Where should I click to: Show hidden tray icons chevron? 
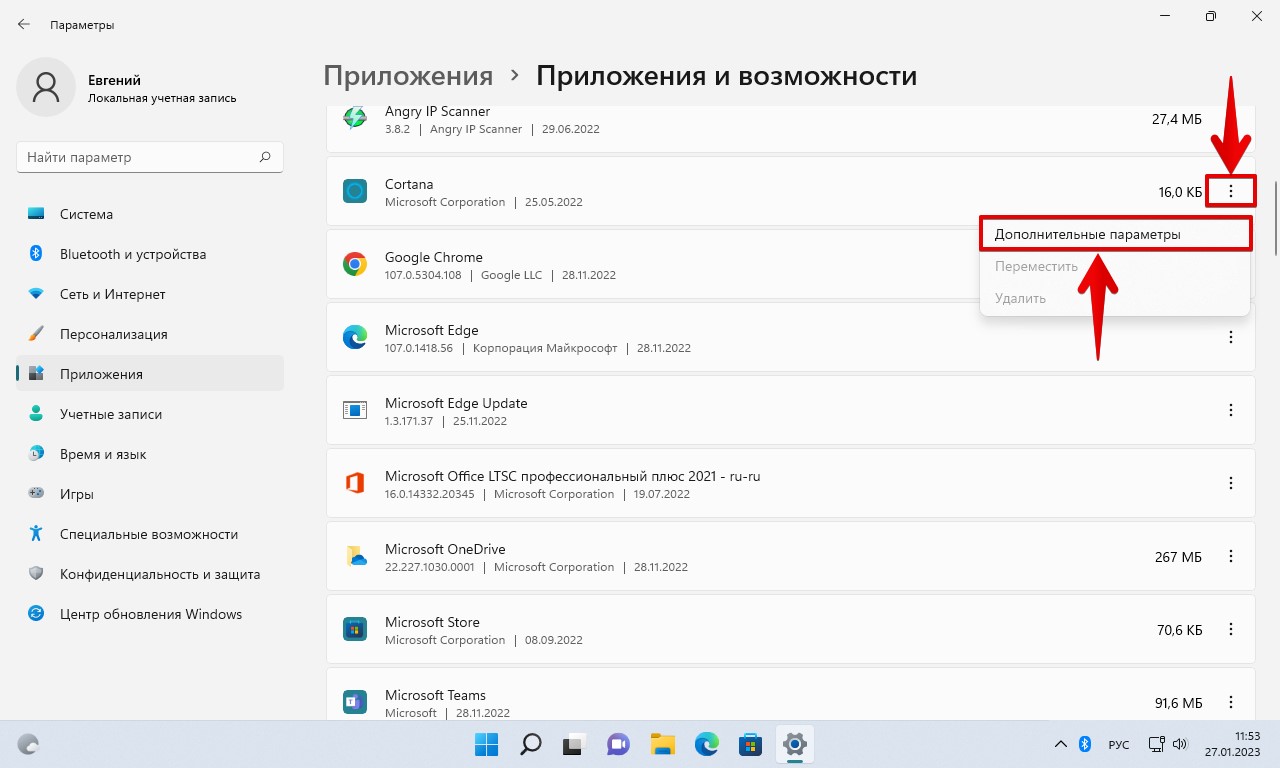point(1060,744)
